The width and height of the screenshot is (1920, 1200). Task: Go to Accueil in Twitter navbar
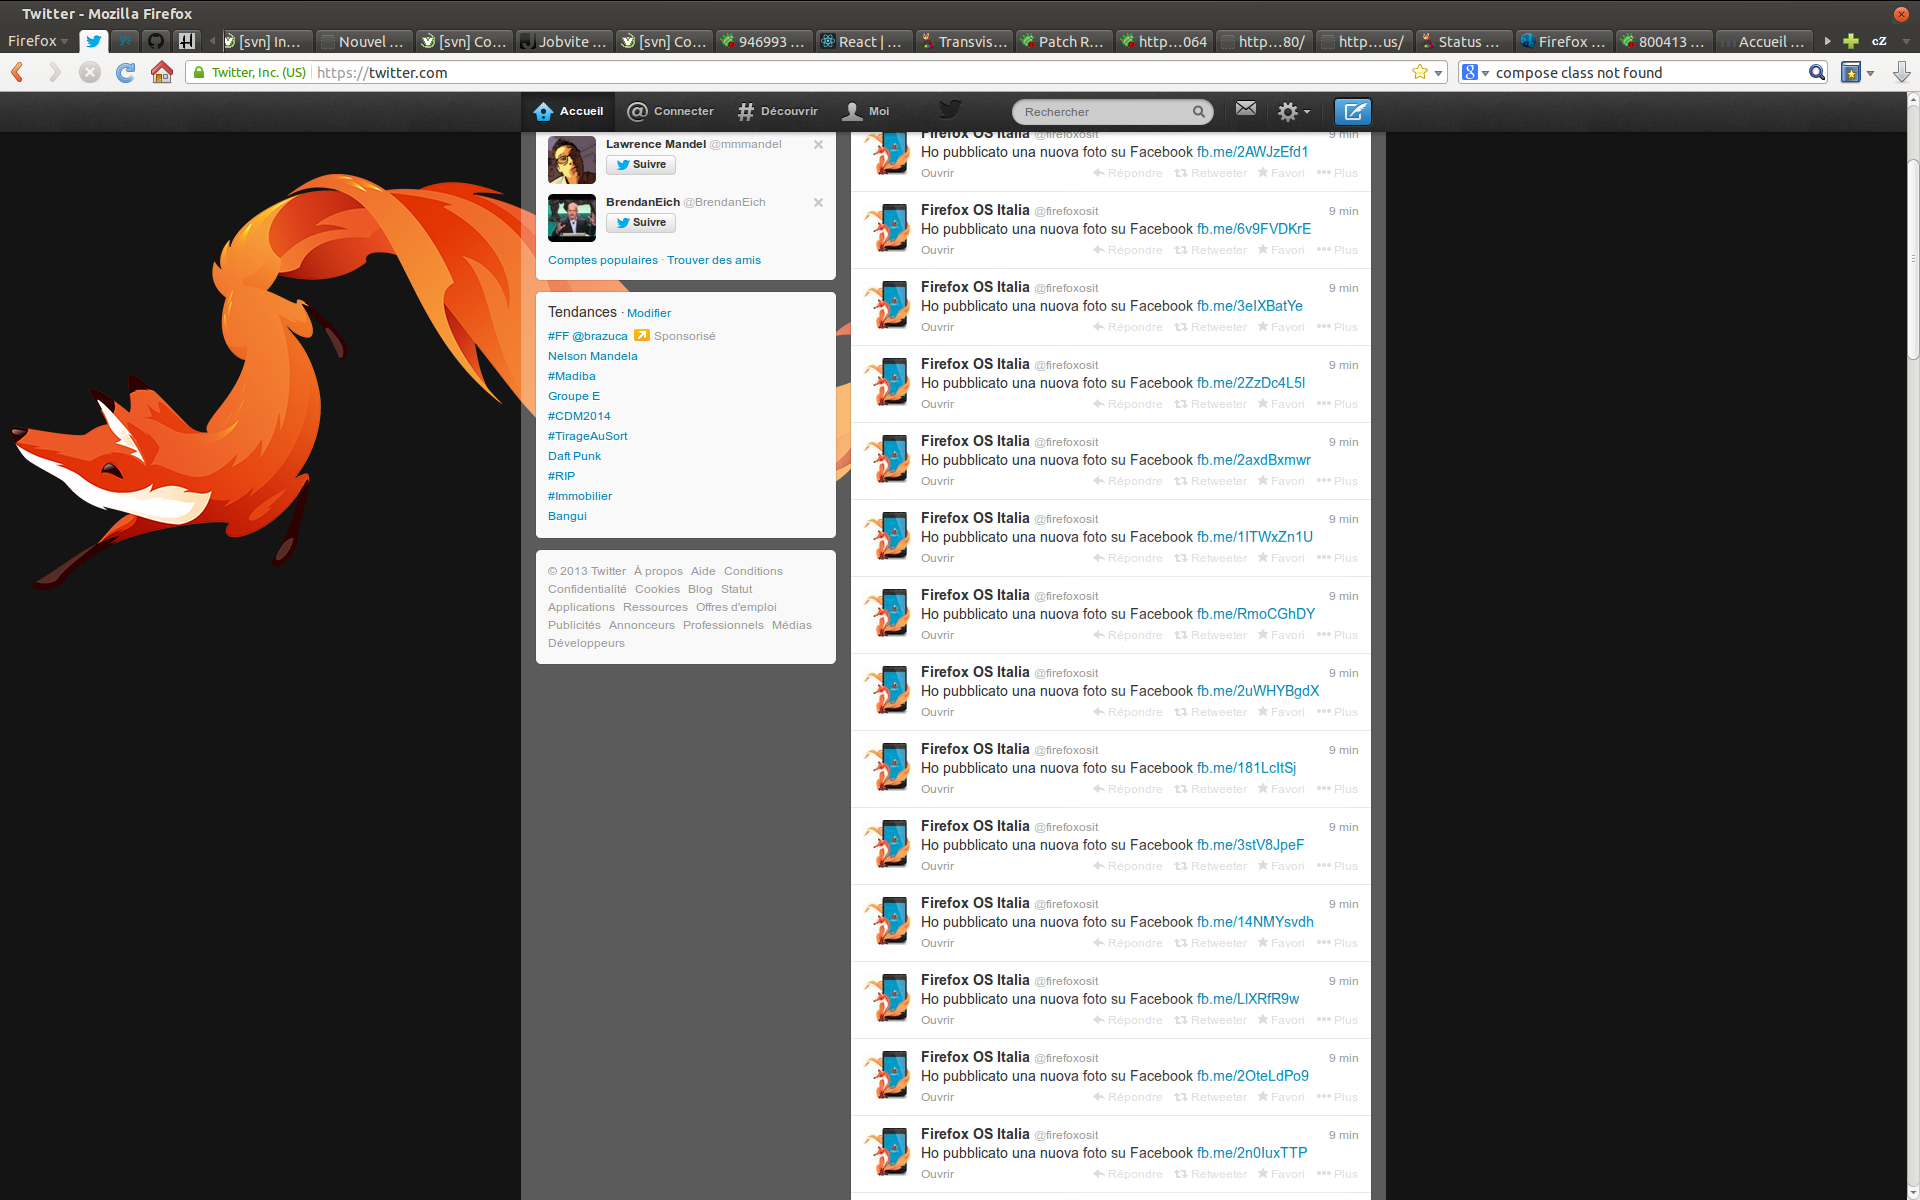click(x=569, y=111)
